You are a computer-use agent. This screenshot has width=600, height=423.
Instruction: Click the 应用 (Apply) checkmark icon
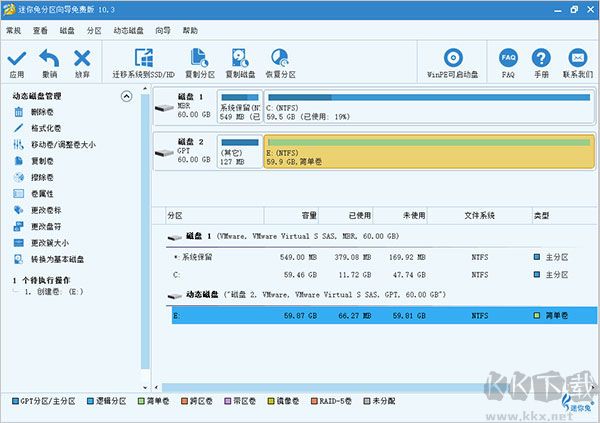(17, 59)
